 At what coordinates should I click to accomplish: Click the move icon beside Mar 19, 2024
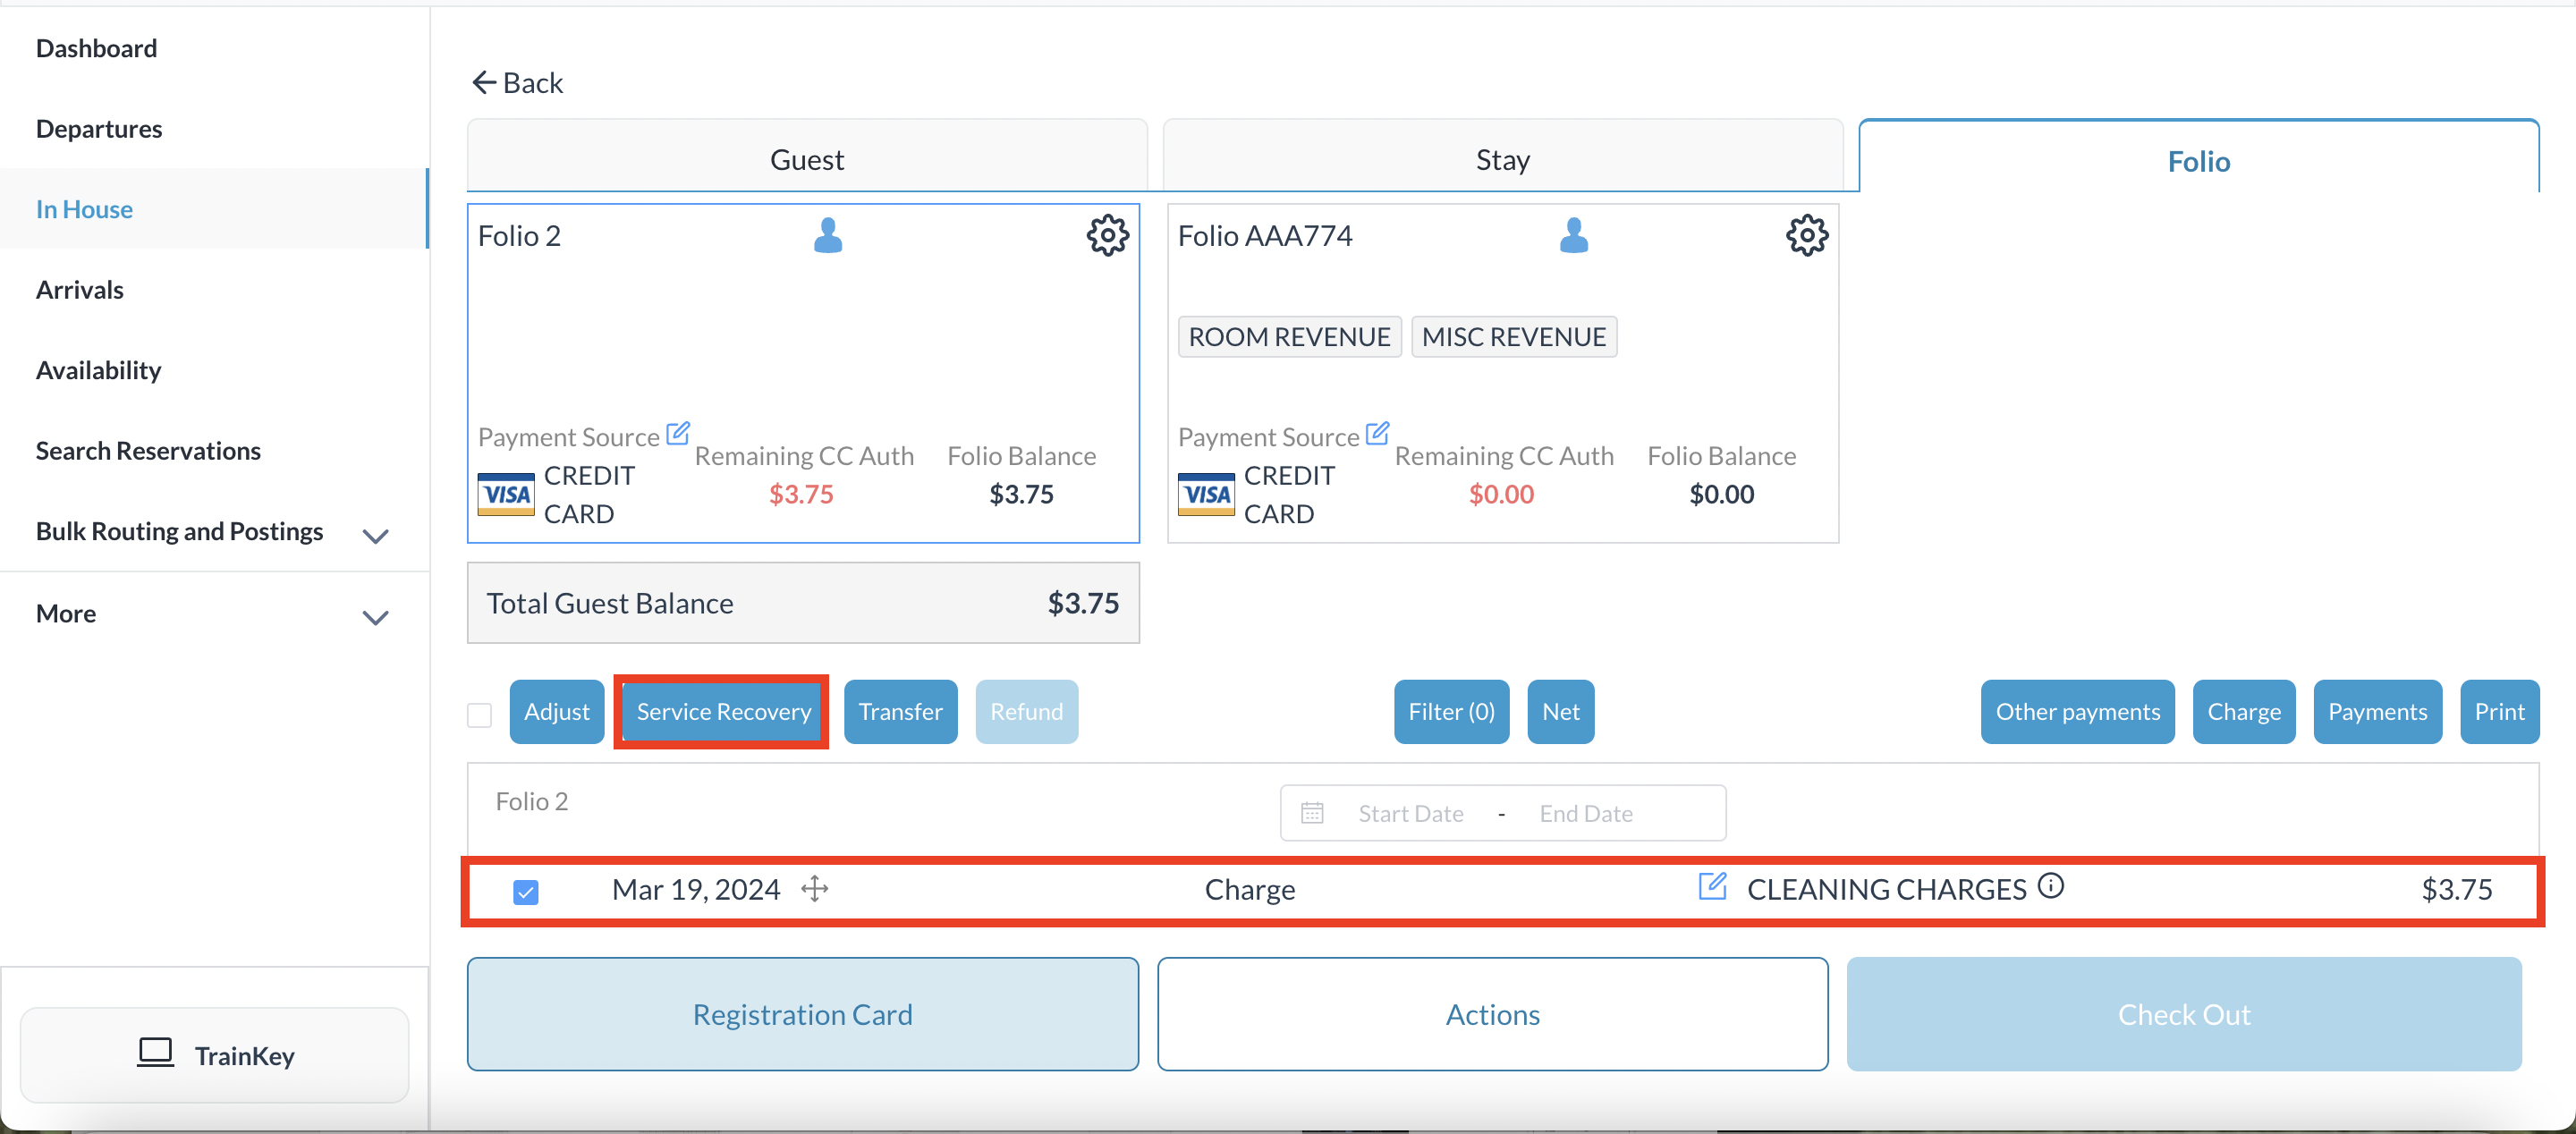(x=815, y=888)
